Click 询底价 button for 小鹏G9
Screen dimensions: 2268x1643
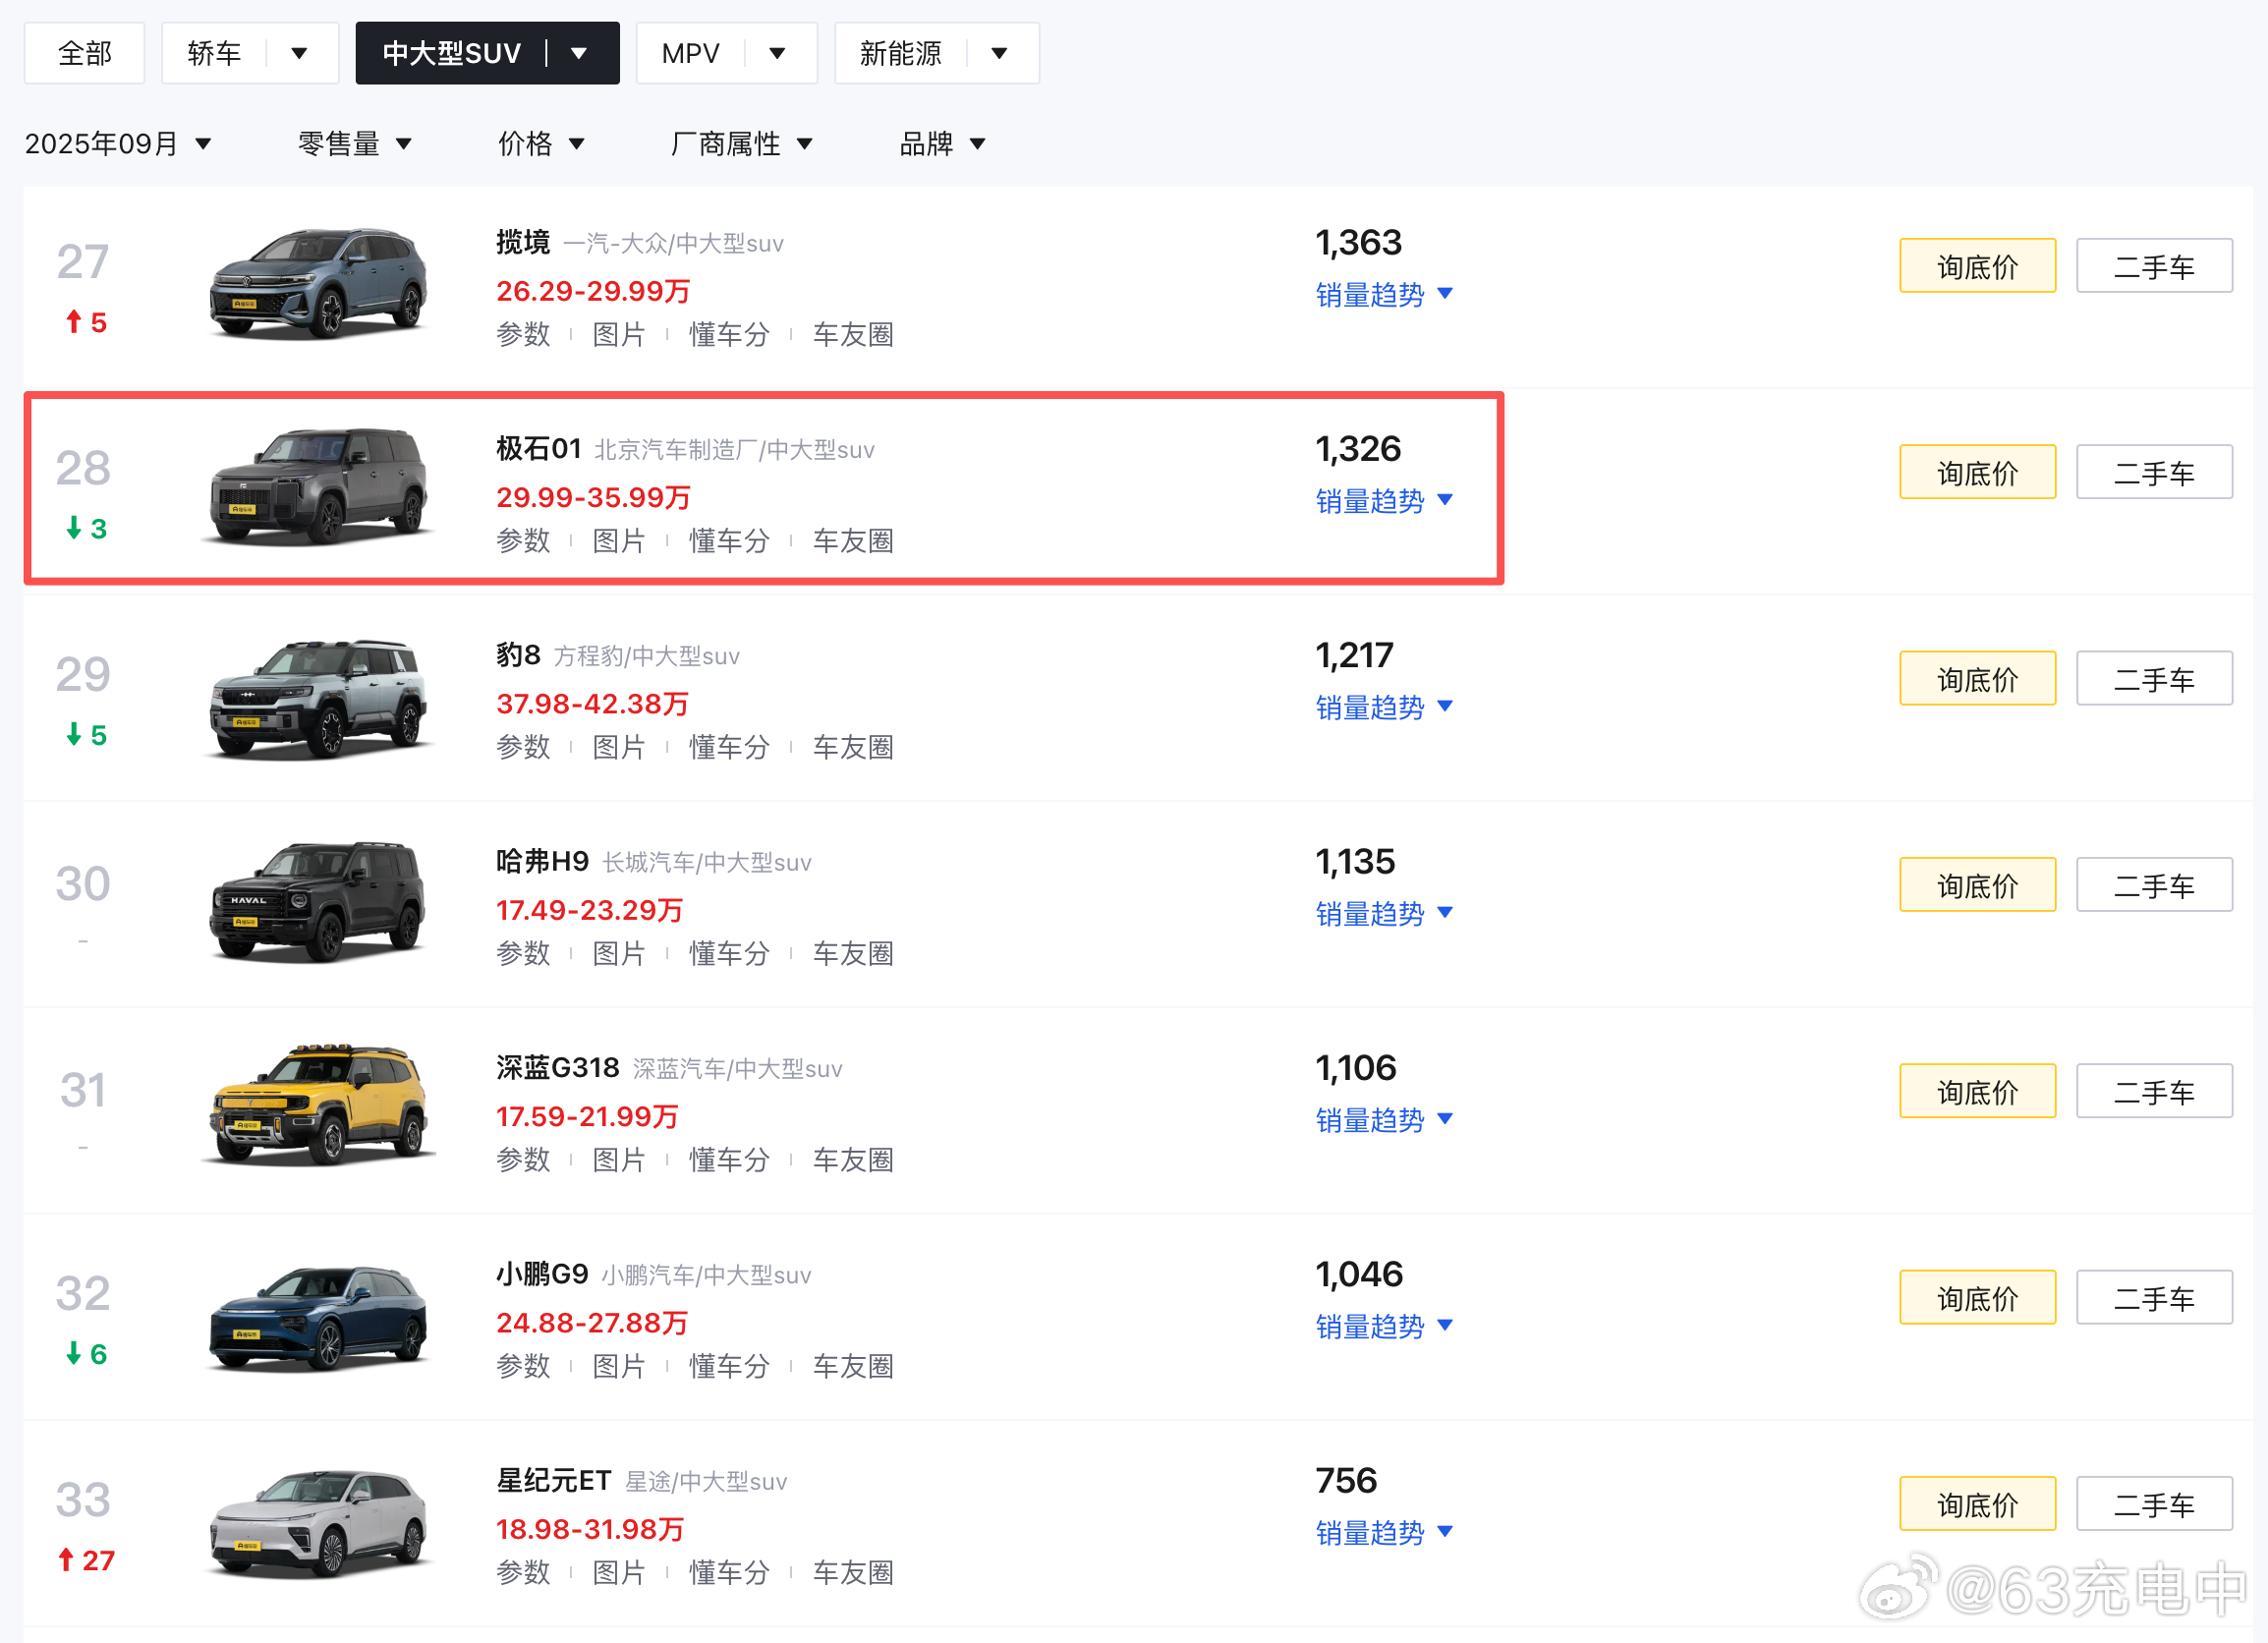click(1976, 1298)
